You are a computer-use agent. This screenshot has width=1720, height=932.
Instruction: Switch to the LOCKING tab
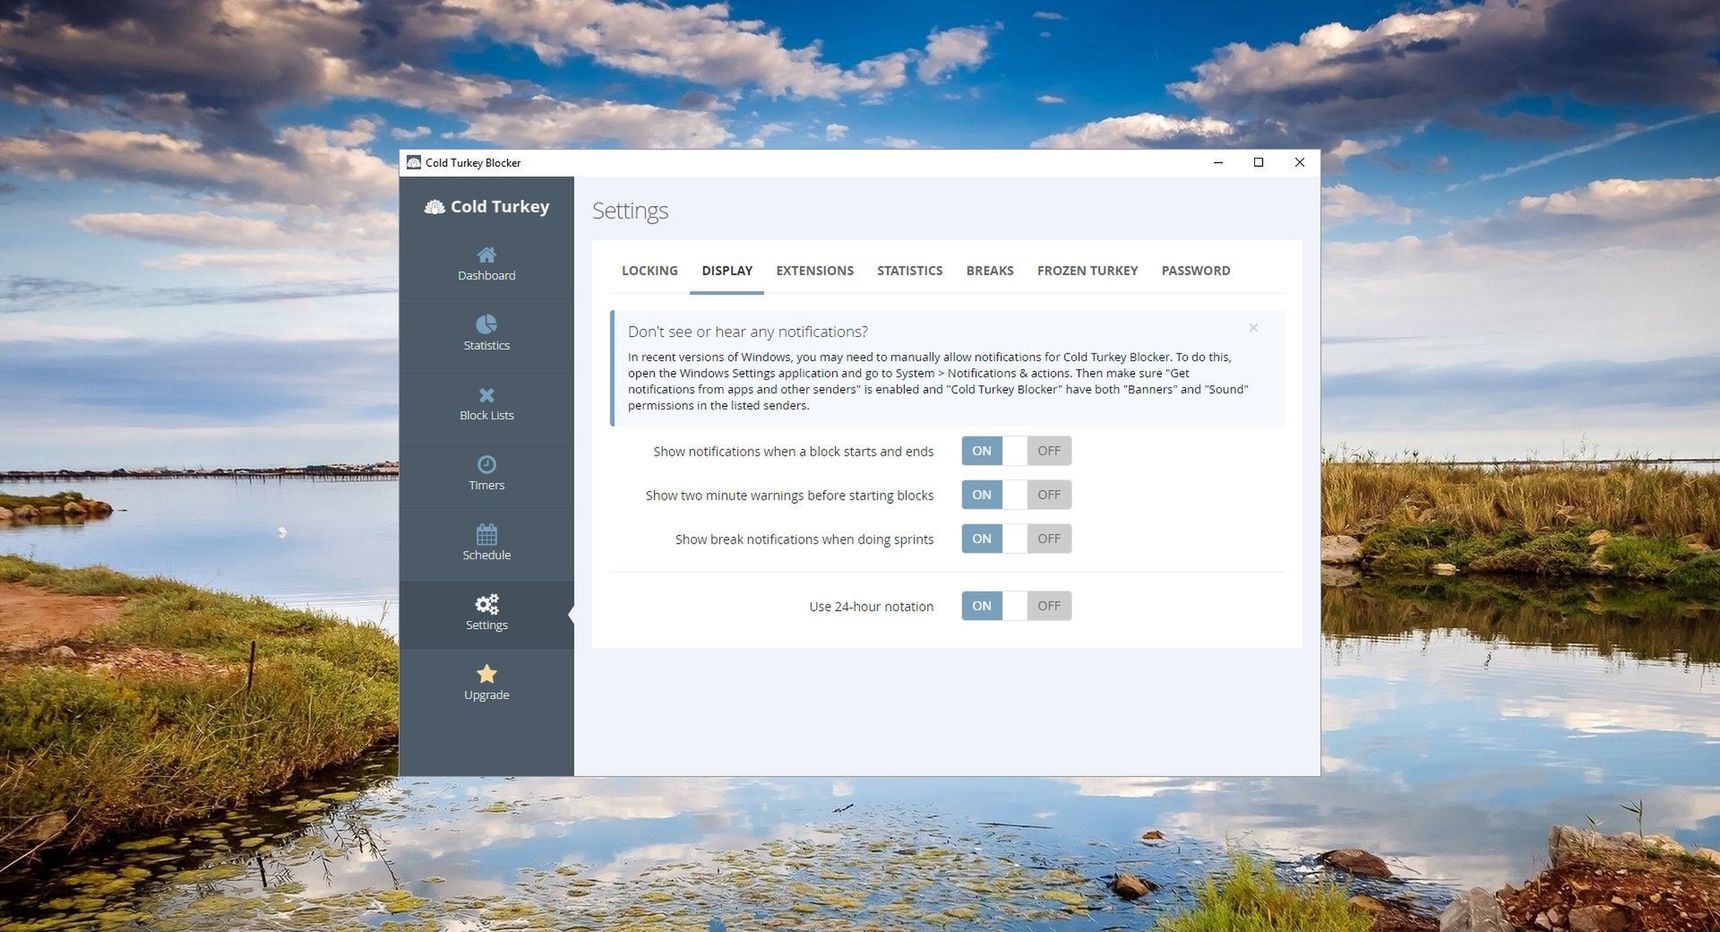tap(649, 271)
